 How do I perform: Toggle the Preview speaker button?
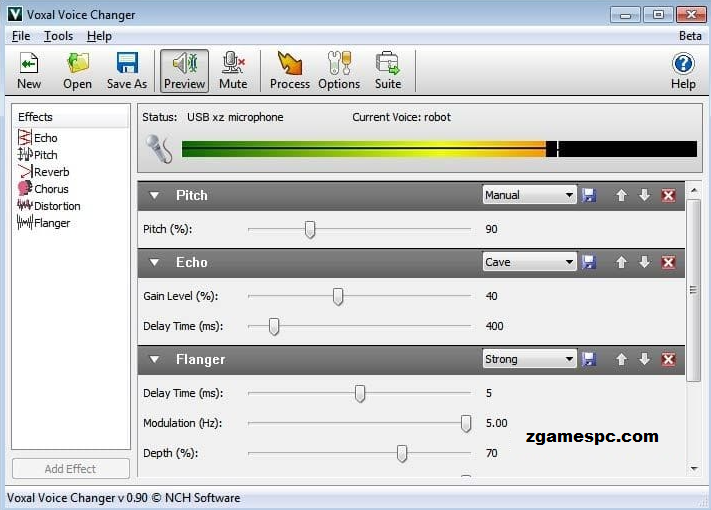pyautogui.click(x=185, y=71)
